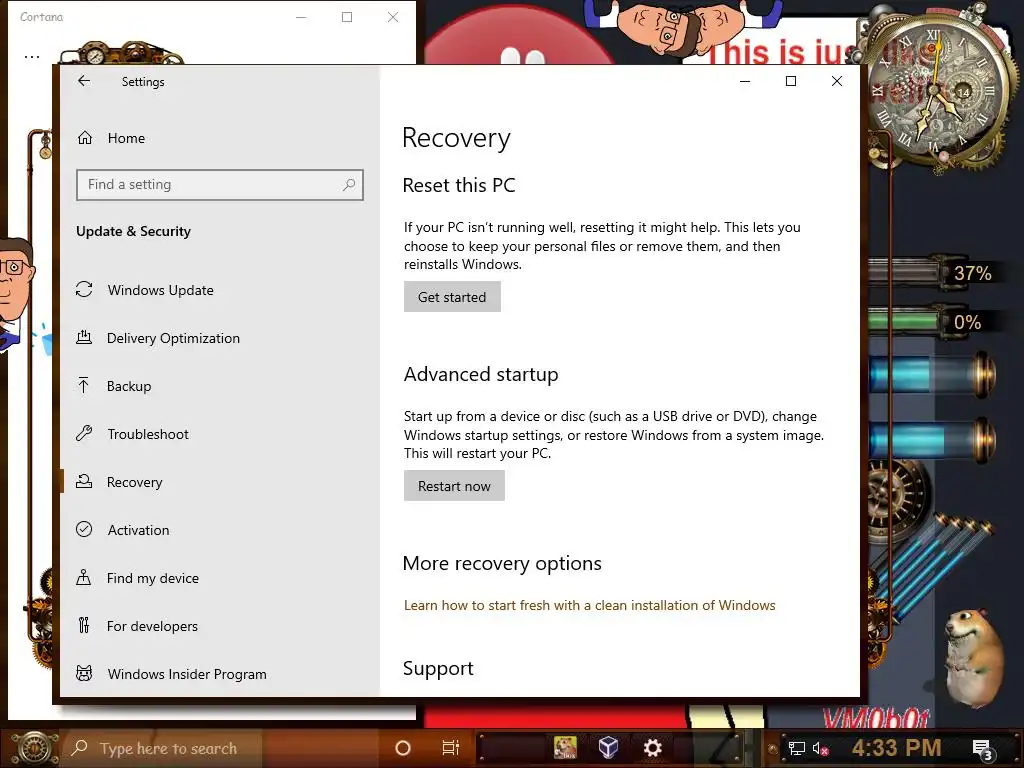Open VirtualBox cube icon in the taskbar
The image size is (1024, 768).
[609, 747]
